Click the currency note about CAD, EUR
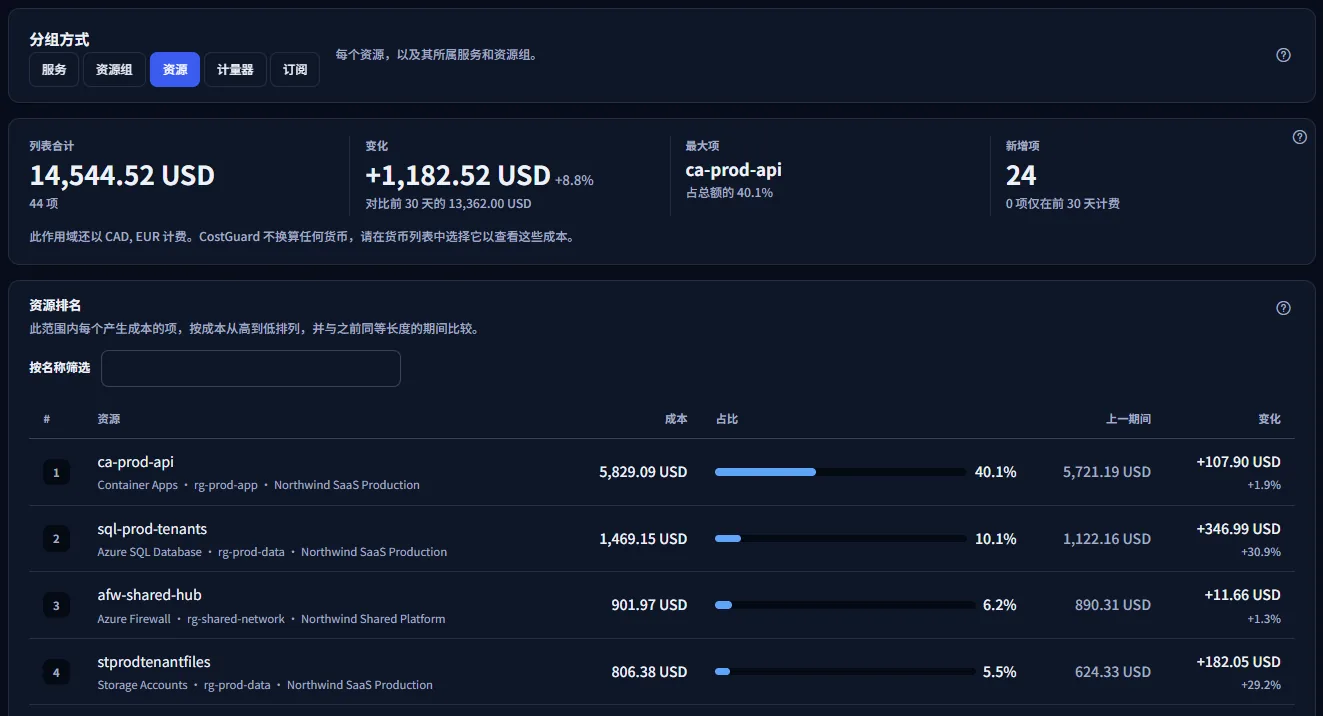 (302, 237)
